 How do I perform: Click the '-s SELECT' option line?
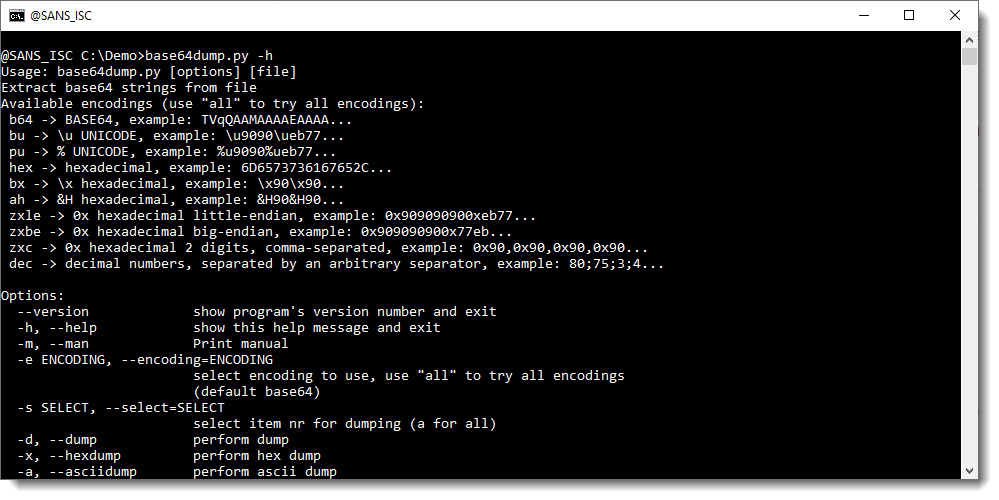121,408
